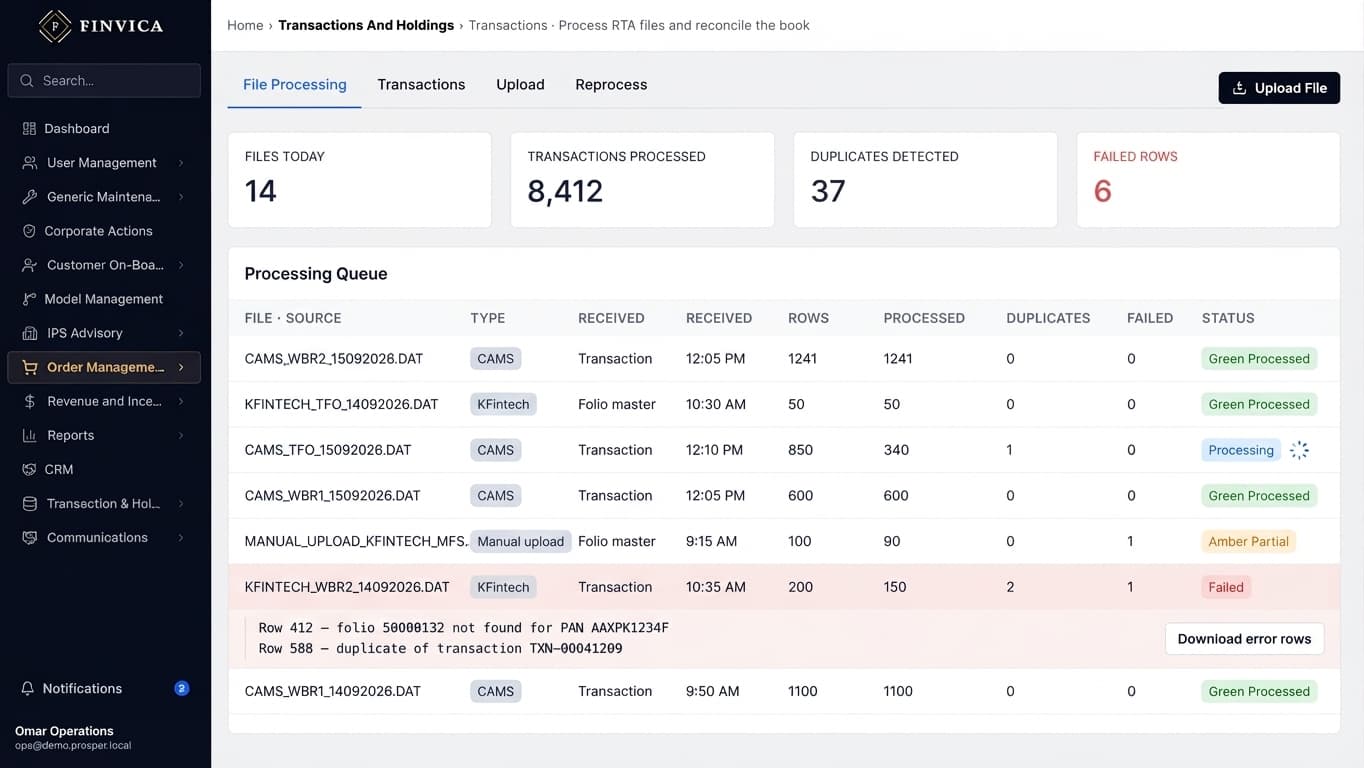Click the notifications count badge
This screenshot has width=1364, height=768.
click(182, 688)
